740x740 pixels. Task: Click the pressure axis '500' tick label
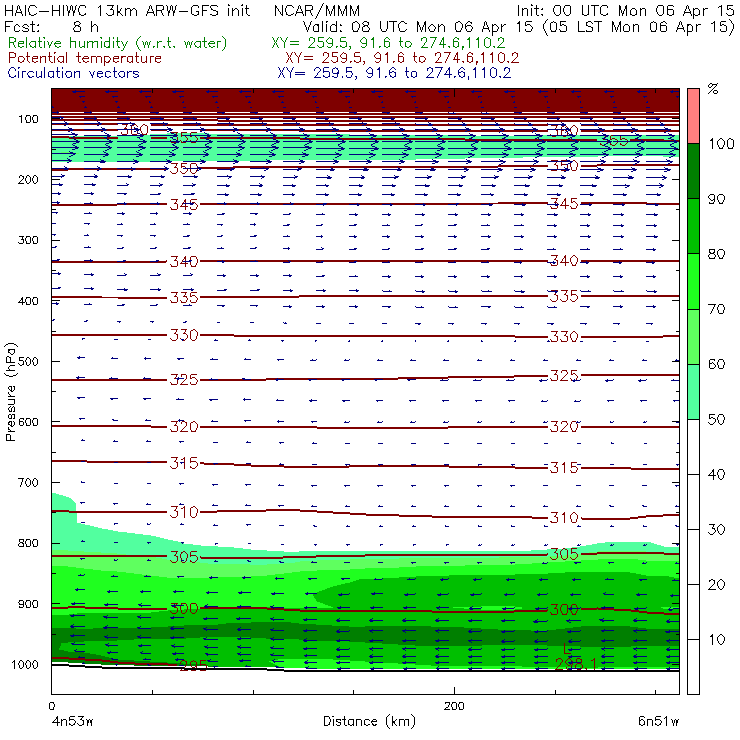(28, 362)
